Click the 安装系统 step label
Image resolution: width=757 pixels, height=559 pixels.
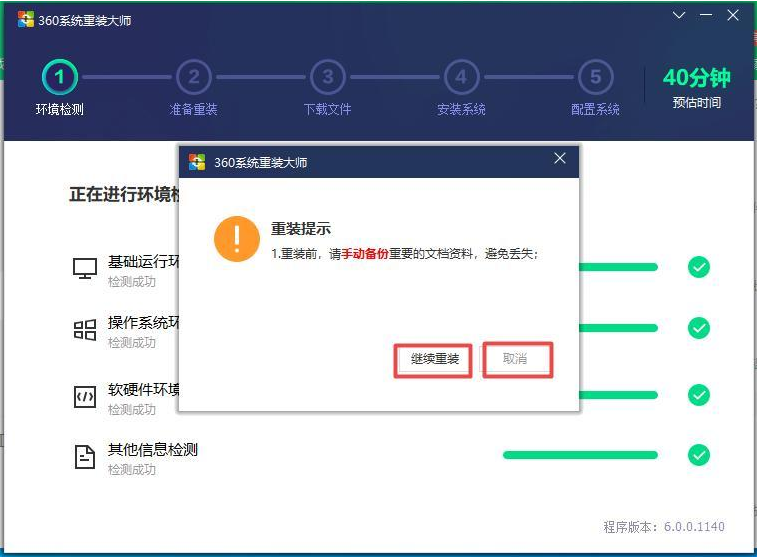coord(461,109)
